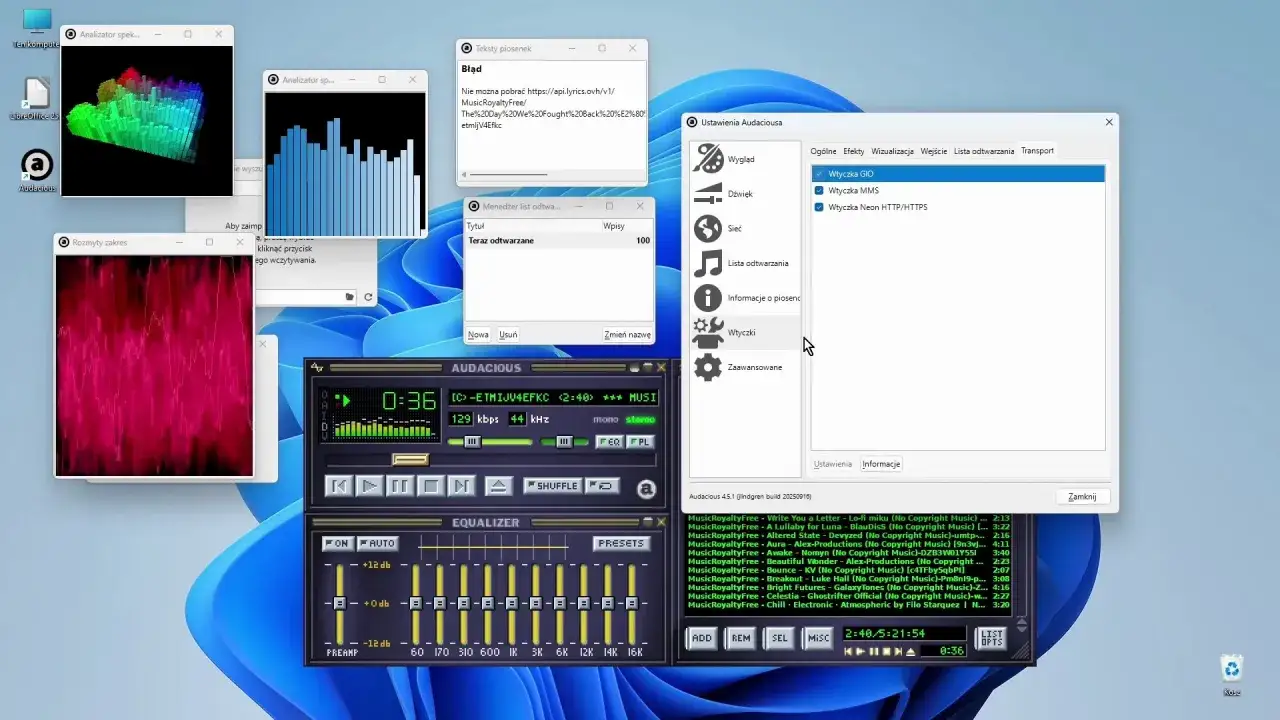Screen dimensions: 1280x720
Task: Toggle the Wtyczka GIO checkbox
Action: click(819, 174)
